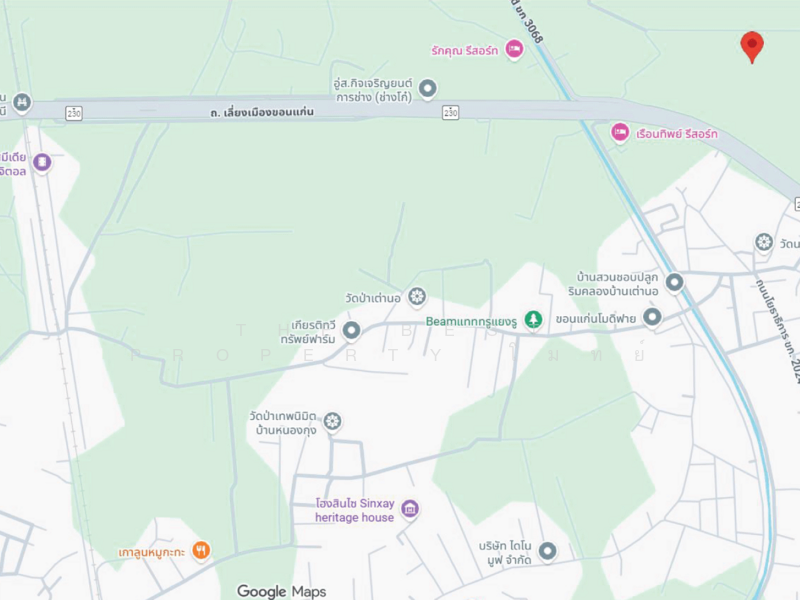Click the บ้านสวนชอบปลูก ริมคลองบ้านเต่านอ pin

pyautogui.click(x=674, y=282)
